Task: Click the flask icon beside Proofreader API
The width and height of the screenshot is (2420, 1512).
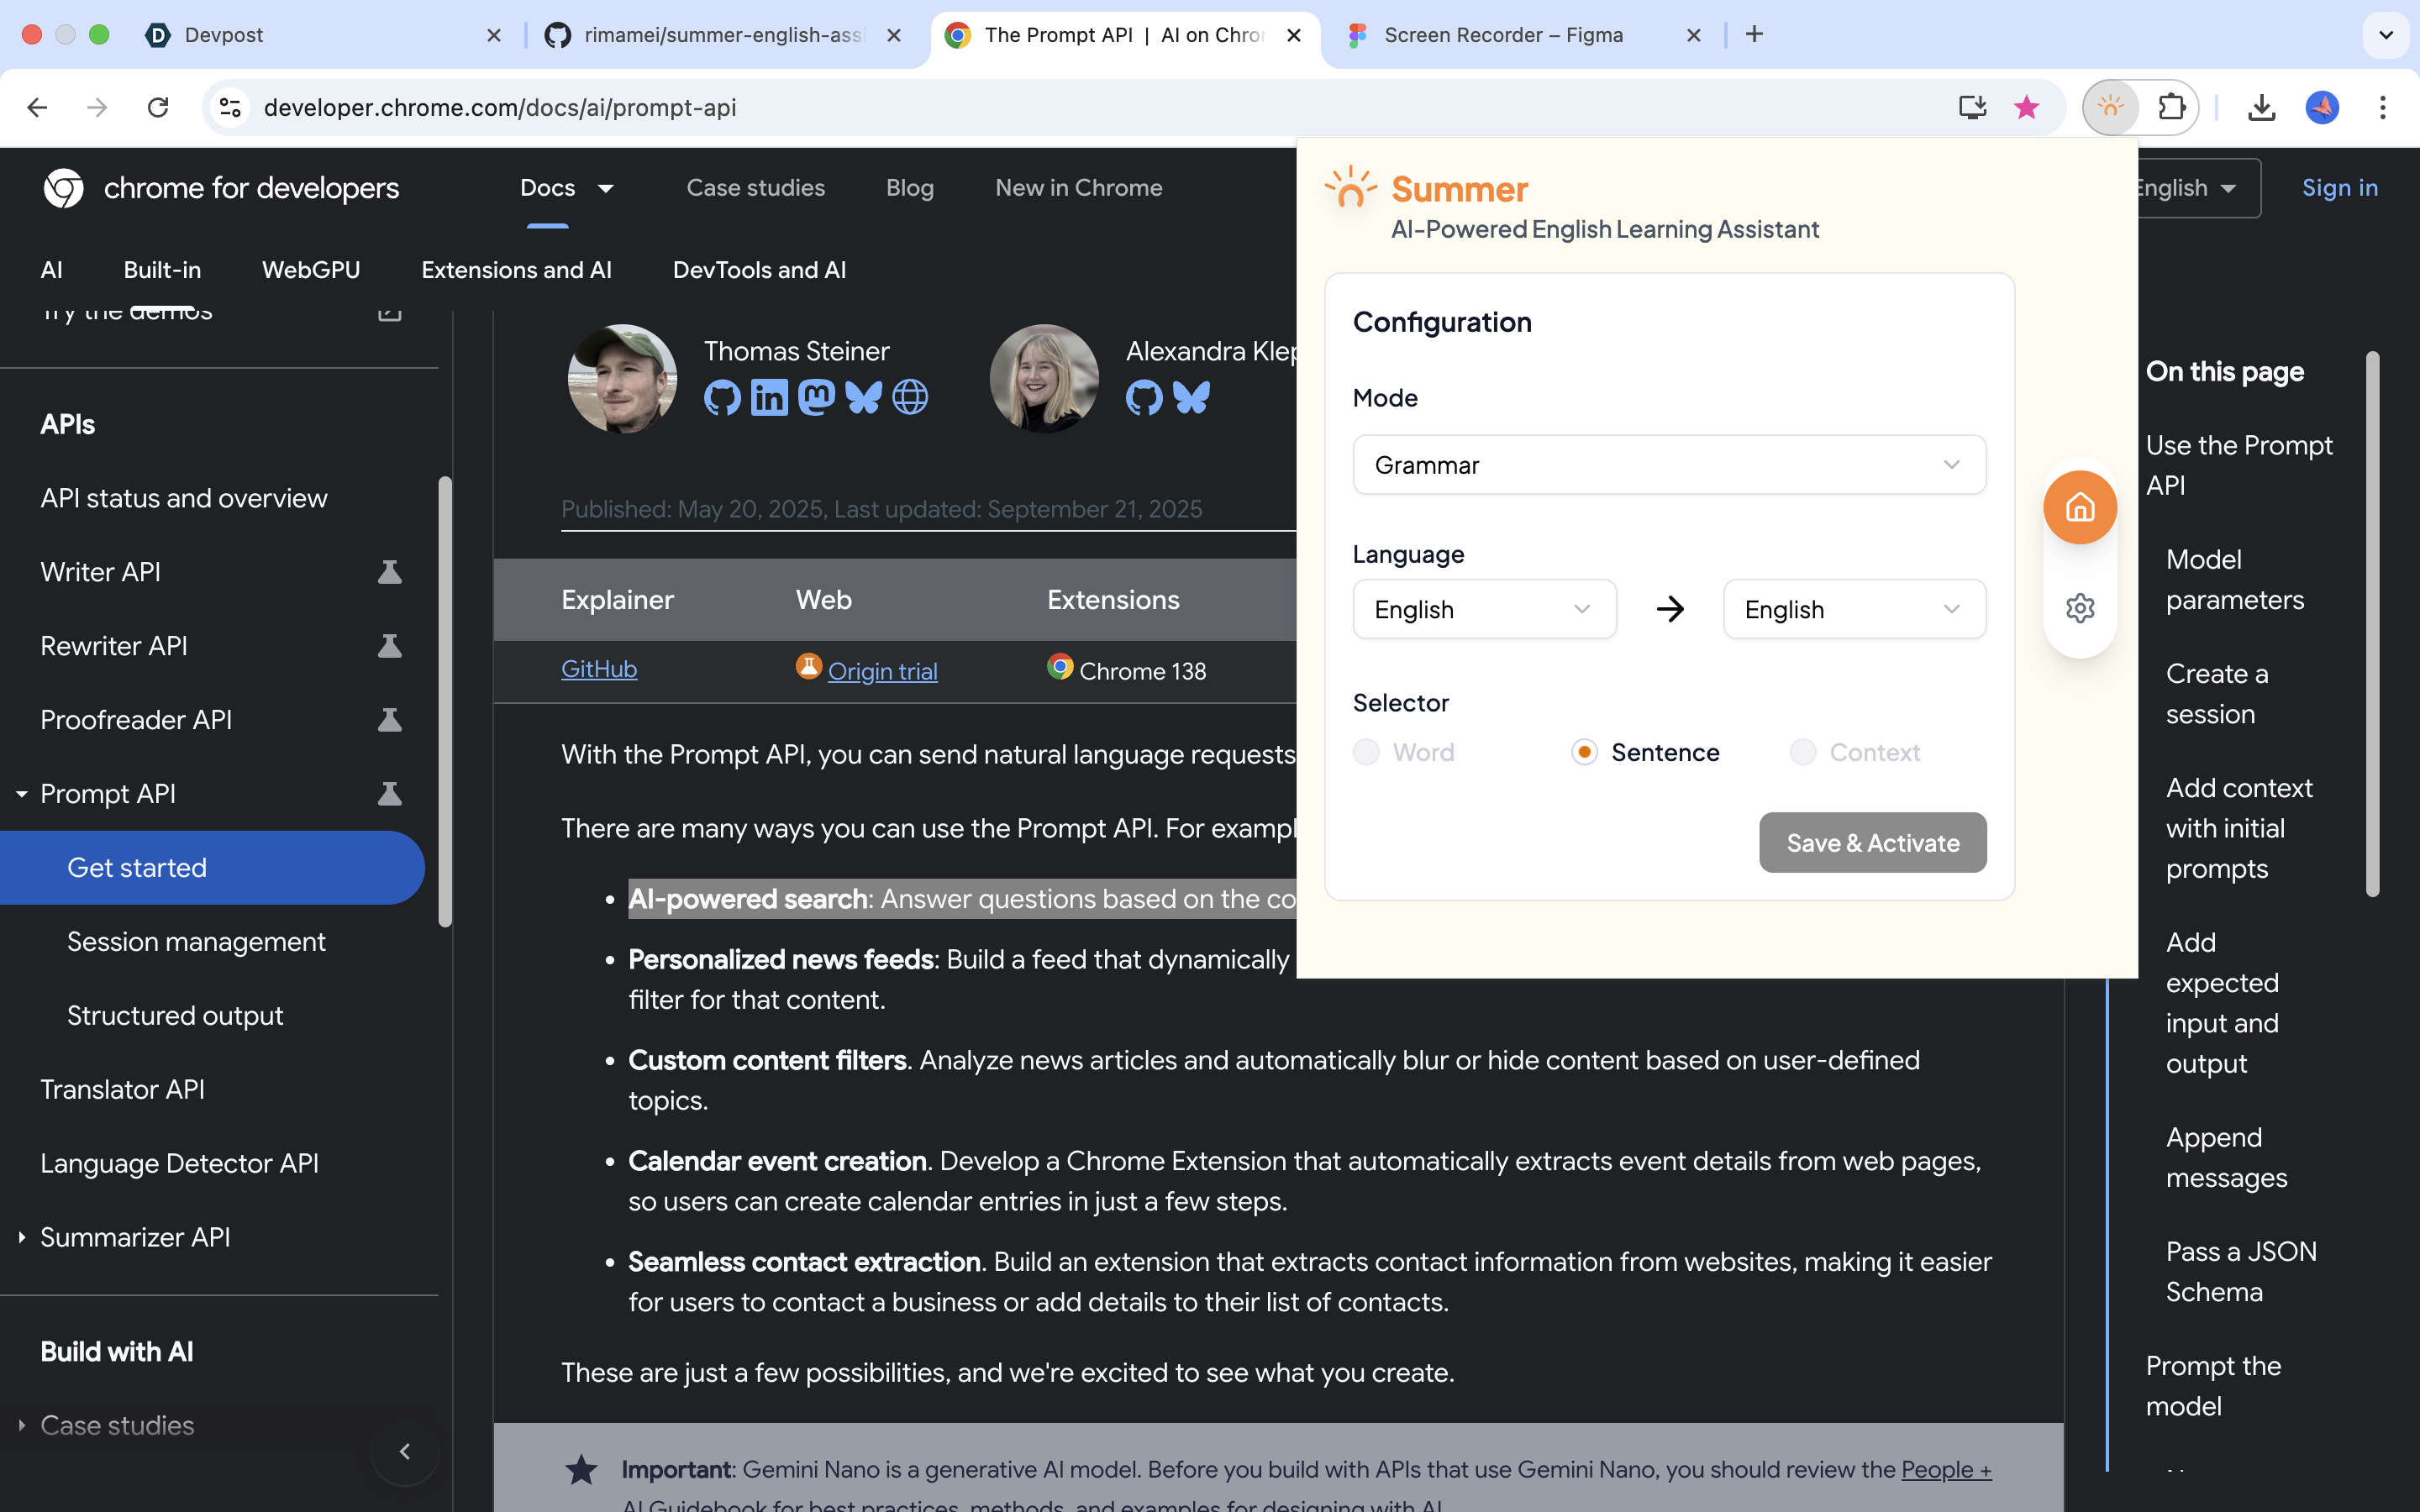Action: (x=389, y=720)
